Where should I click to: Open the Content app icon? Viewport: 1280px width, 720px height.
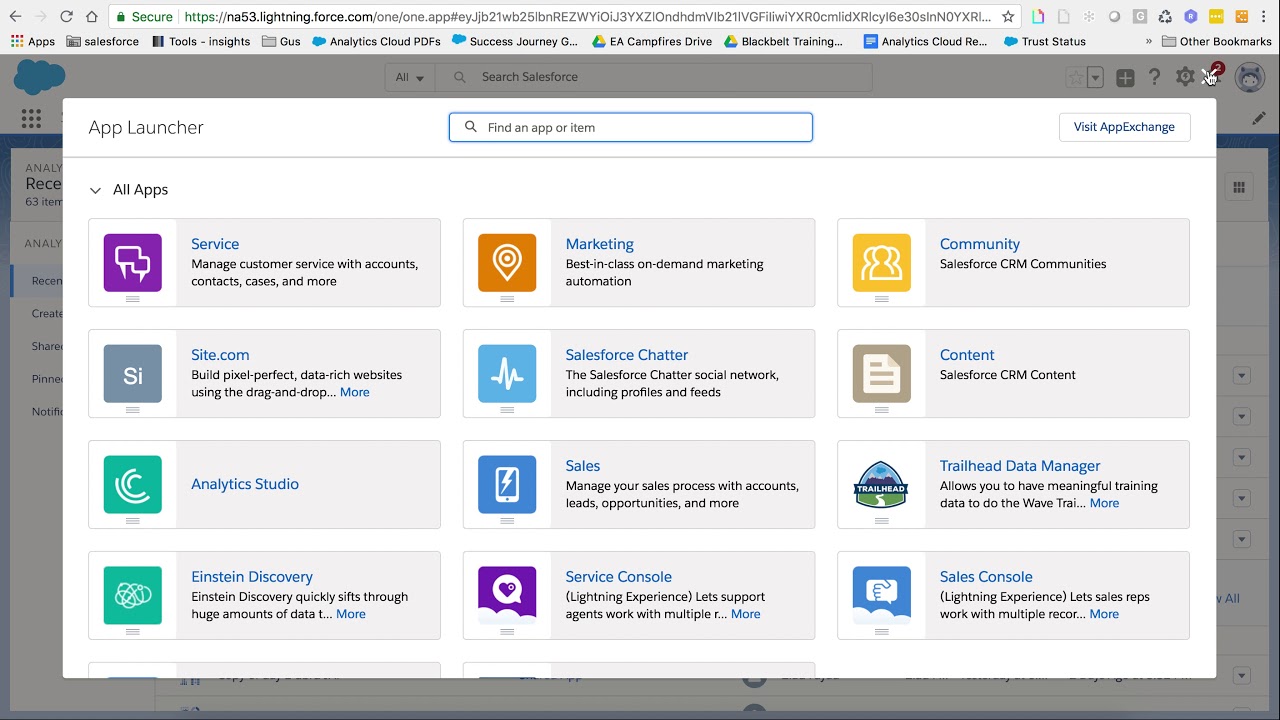pos(882,374)
